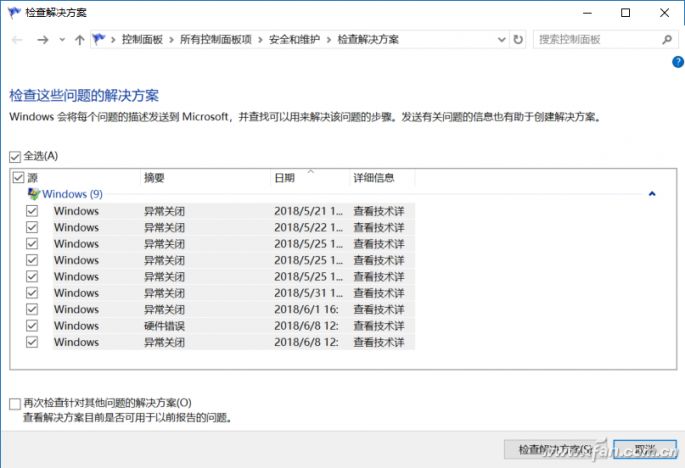The width and height of the screenshot is (685, 468).
Task: Navigate to 安全和维护 breadcrumb
Action: pos(294,40)
